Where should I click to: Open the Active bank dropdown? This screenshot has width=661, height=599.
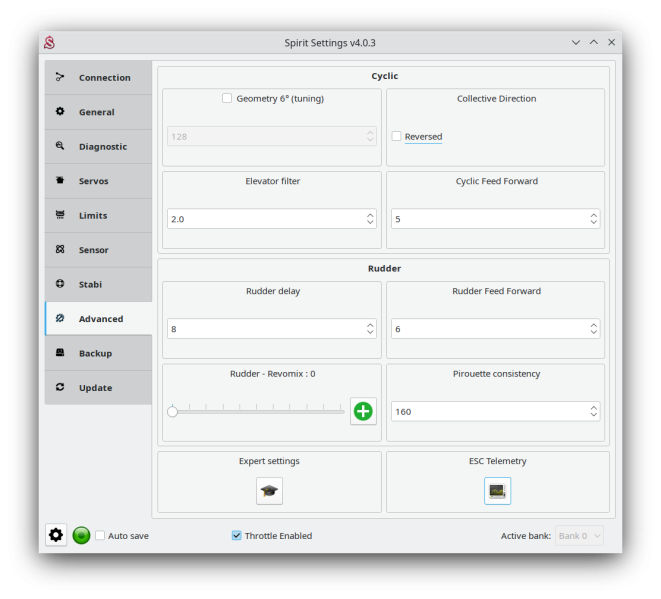tap(579, 535)
